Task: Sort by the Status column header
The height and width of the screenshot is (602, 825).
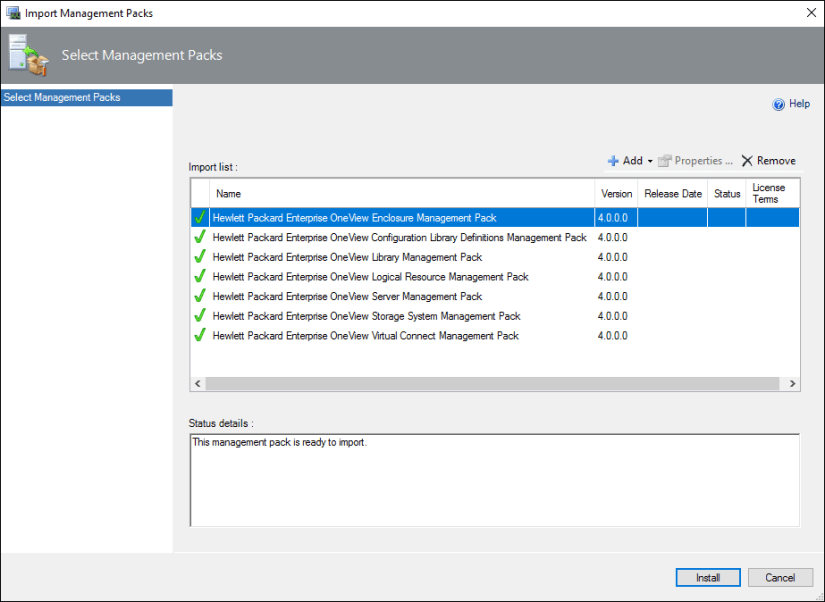Action: [x=727, y=194]
